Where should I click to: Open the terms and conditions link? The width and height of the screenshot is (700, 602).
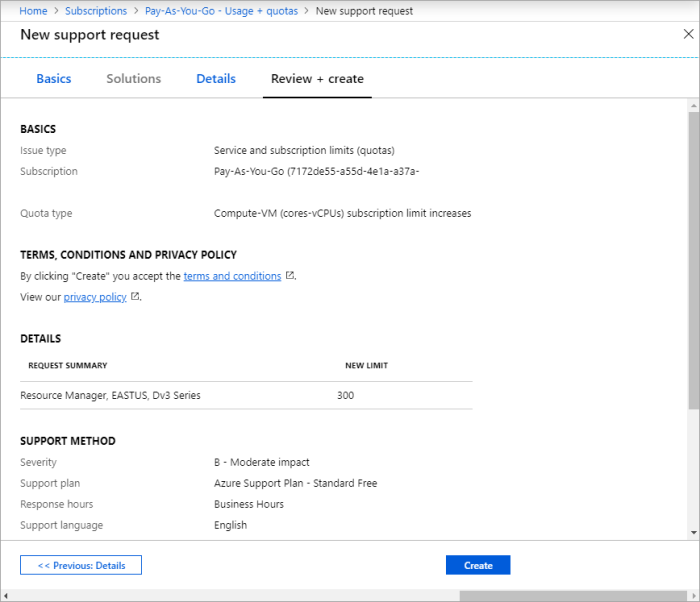(232, 276)
